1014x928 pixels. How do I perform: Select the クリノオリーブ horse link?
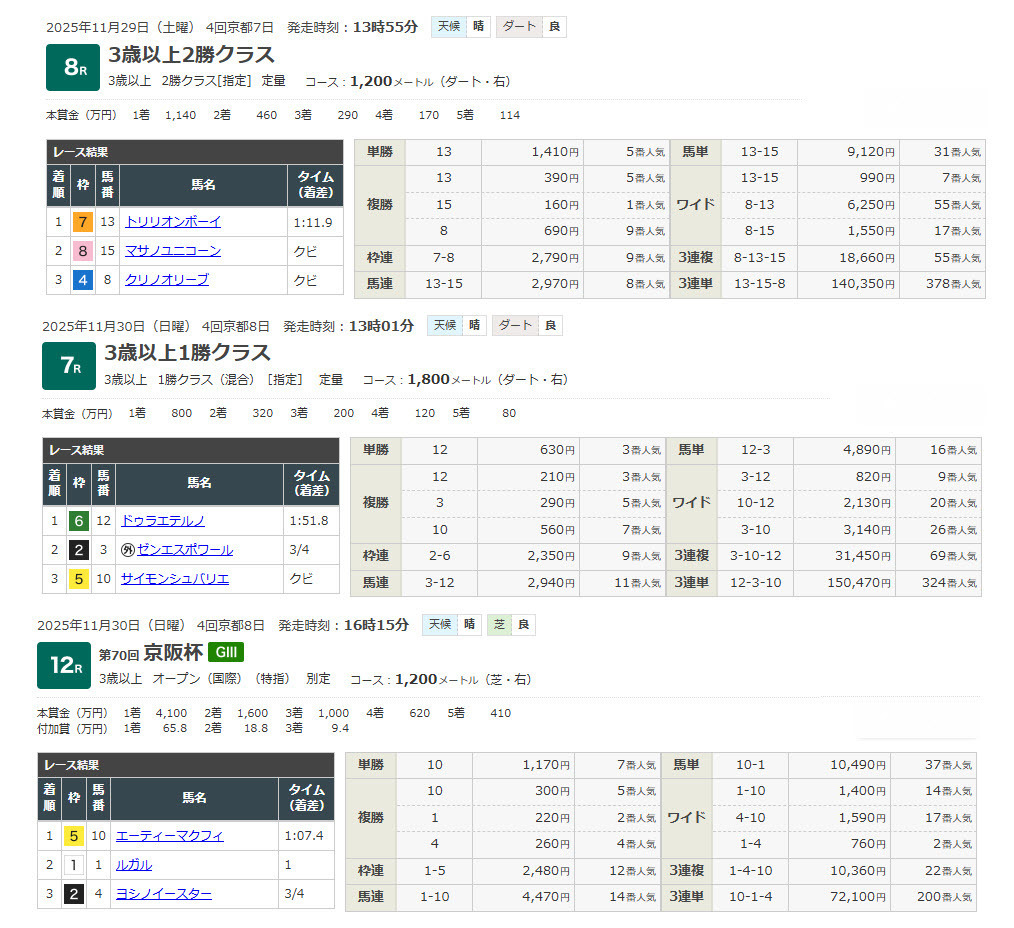coord(167,280)
